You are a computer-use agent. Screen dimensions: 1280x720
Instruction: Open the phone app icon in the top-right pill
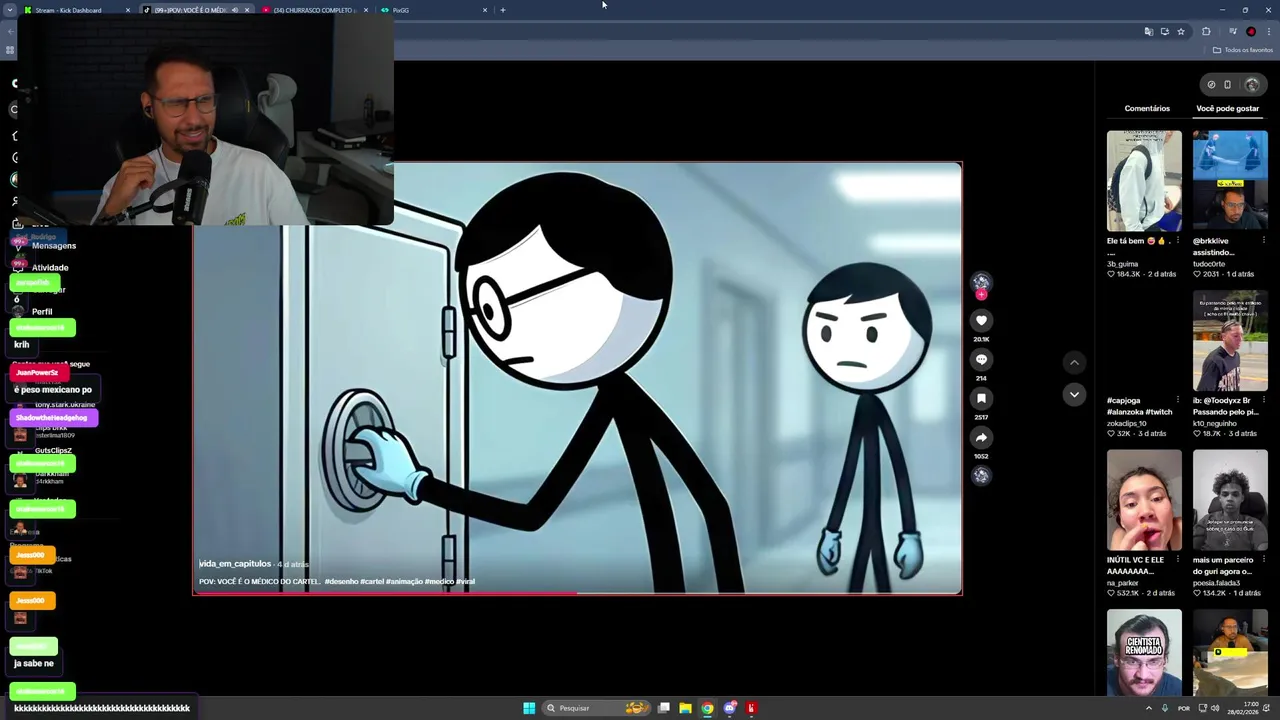pos(1228,85)
